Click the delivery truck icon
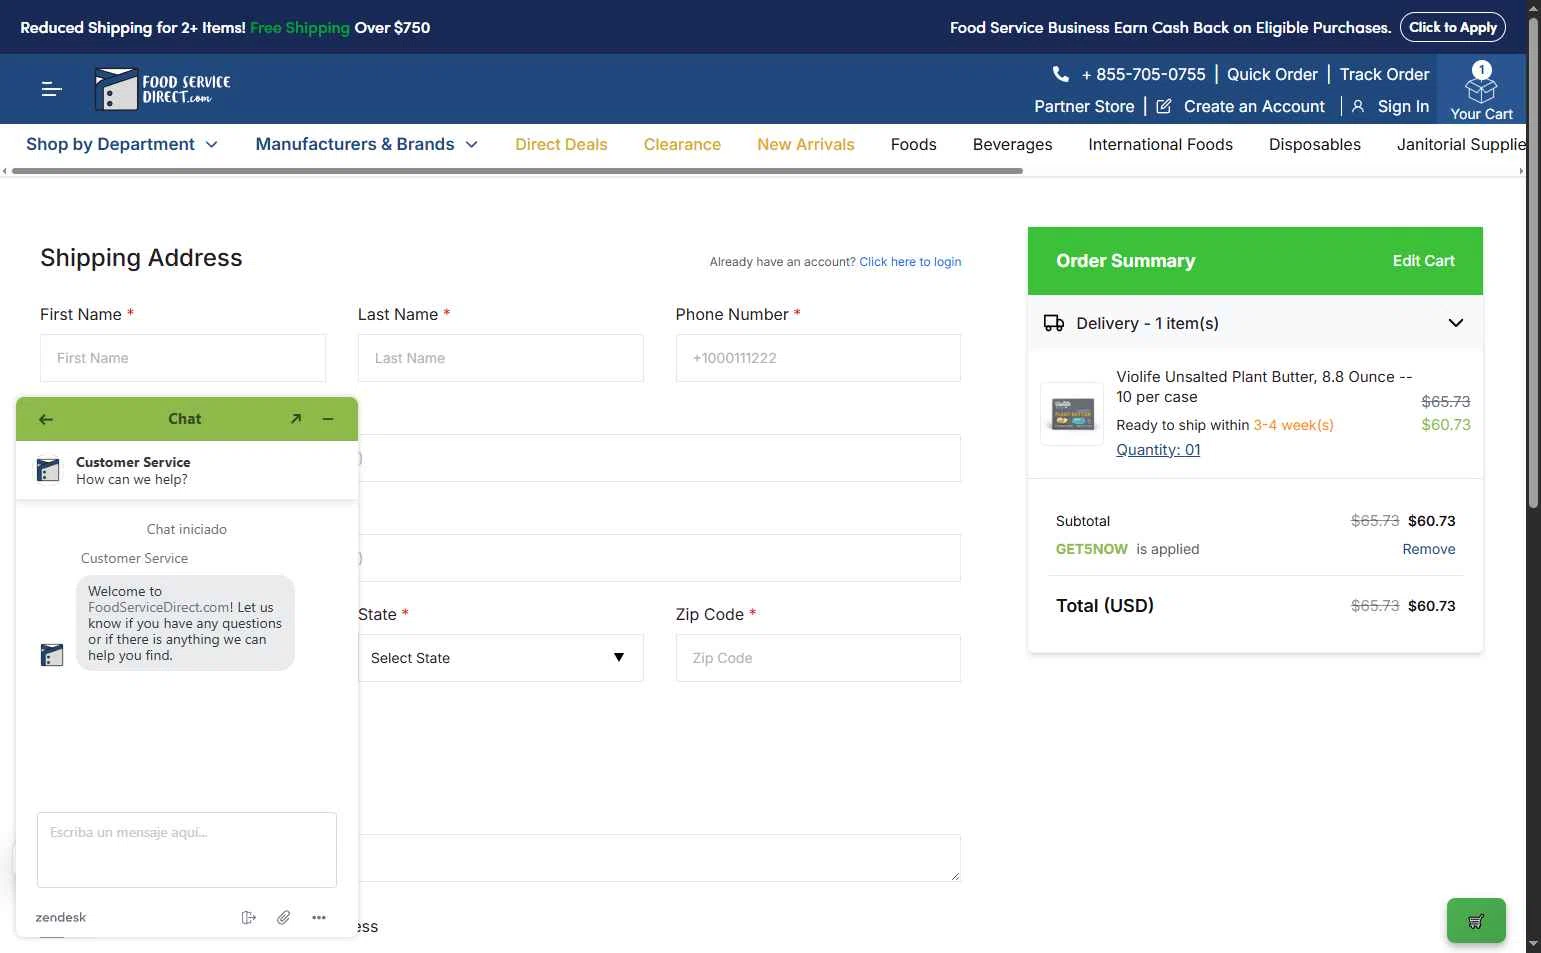 pos(1054,323)
